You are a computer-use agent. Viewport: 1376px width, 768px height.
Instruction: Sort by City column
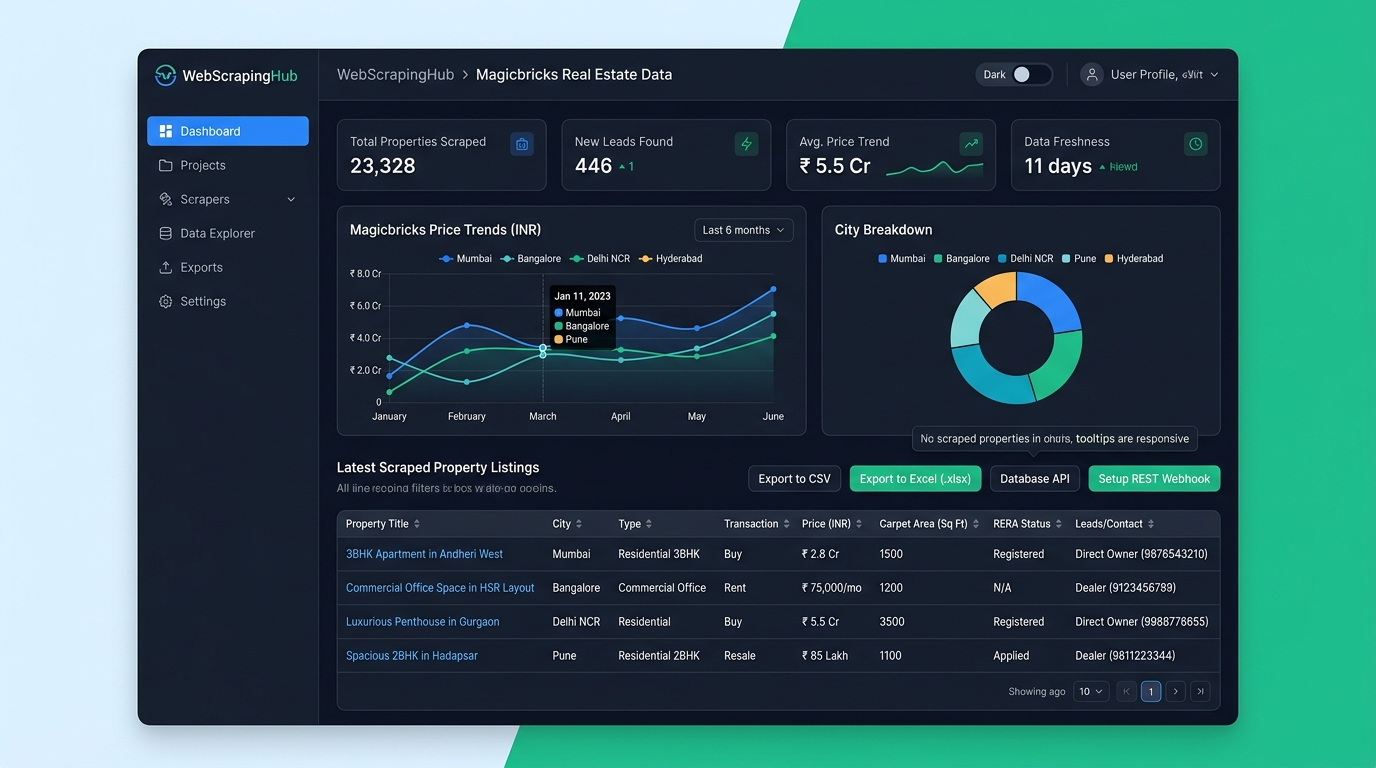click(x=567, y=524)
